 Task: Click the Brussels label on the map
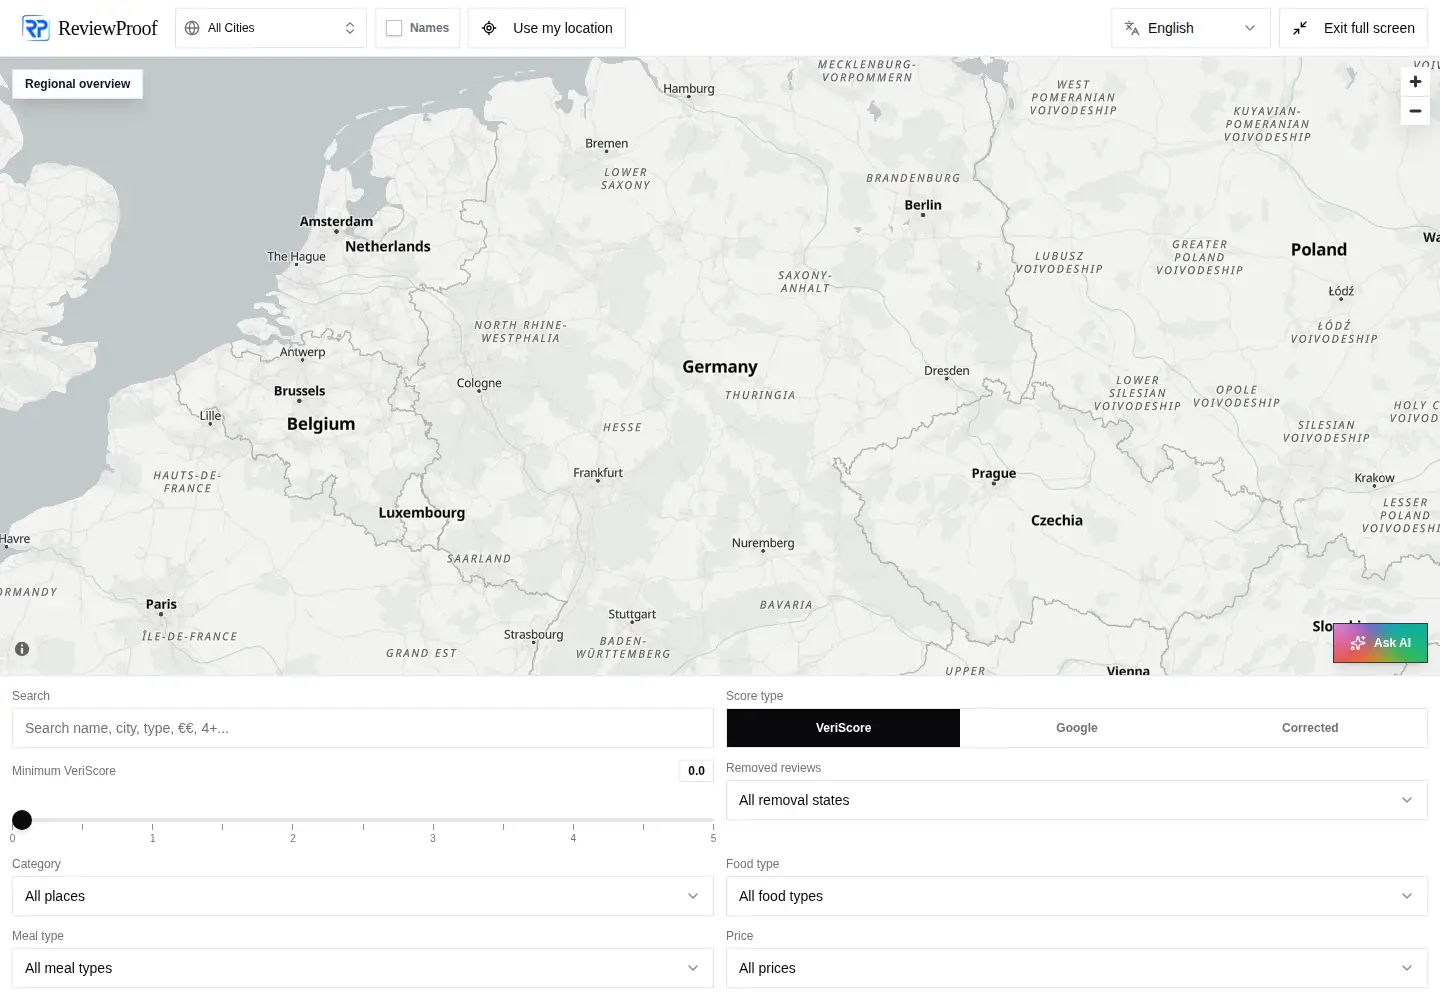[x=299, y=391]
